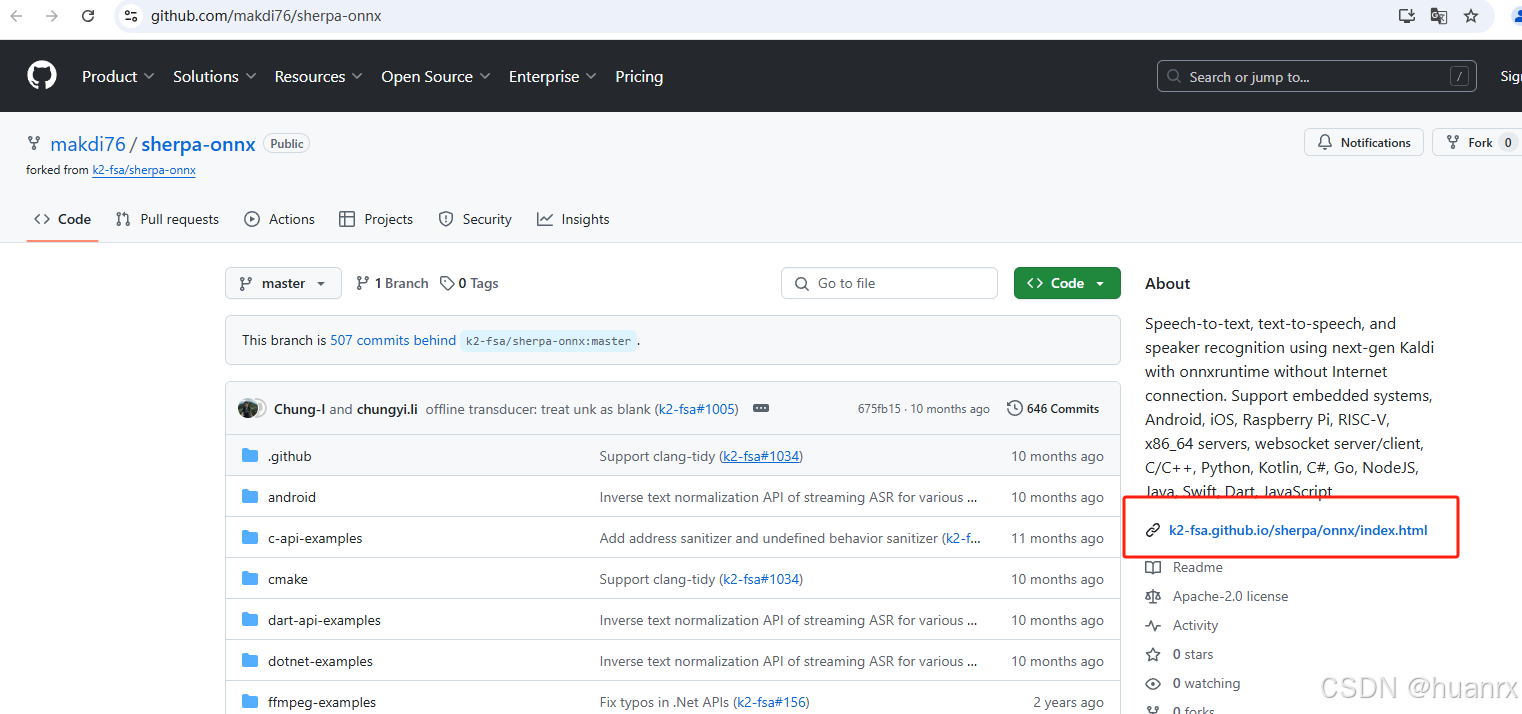The width and height of the screenshot is (1522, 714).
Task: Open Resources dropdown menu
Action: coord(319,76)
